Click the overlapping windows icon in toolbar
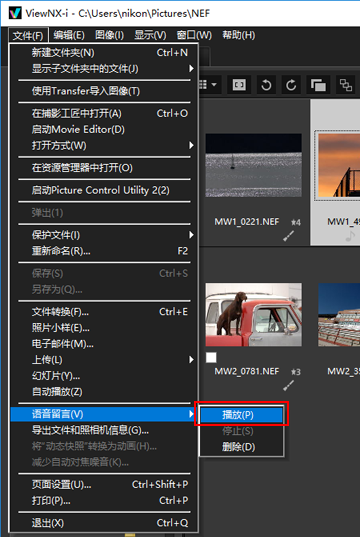This screenshot has width=360, height=537. click(x=318, y=85)
